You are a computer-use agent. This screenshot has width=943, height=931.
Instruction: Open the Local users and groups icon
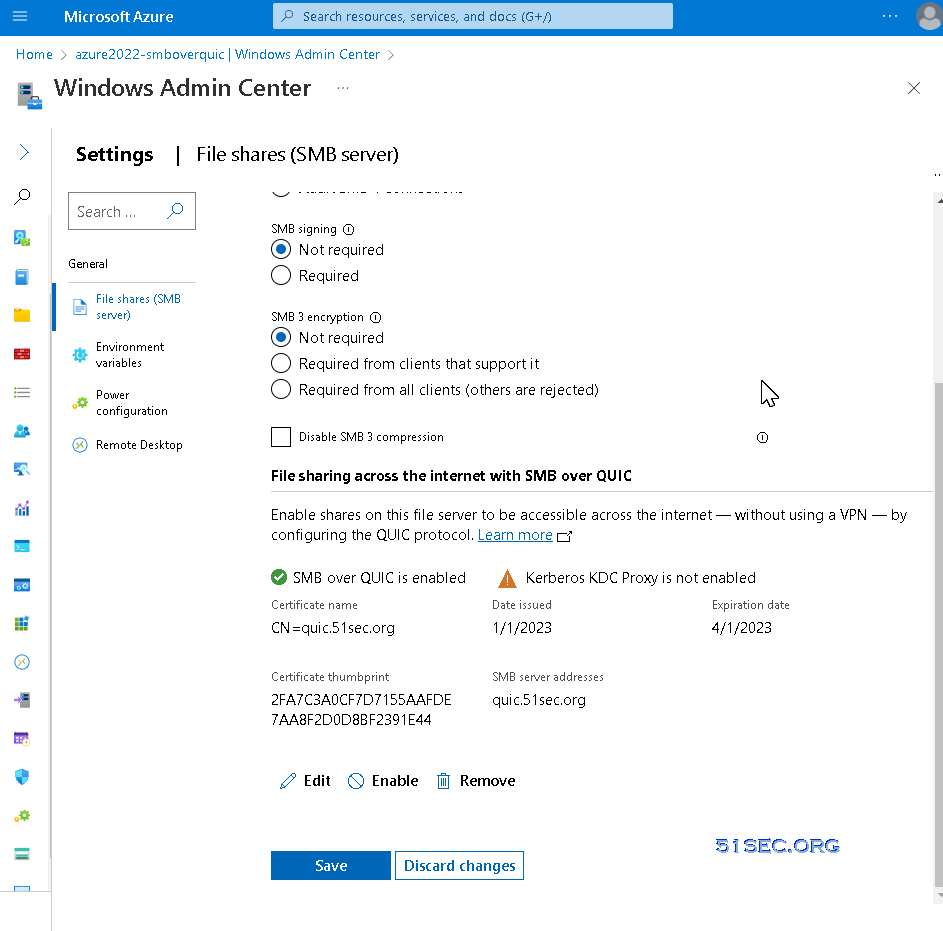[x=22, y=431]
